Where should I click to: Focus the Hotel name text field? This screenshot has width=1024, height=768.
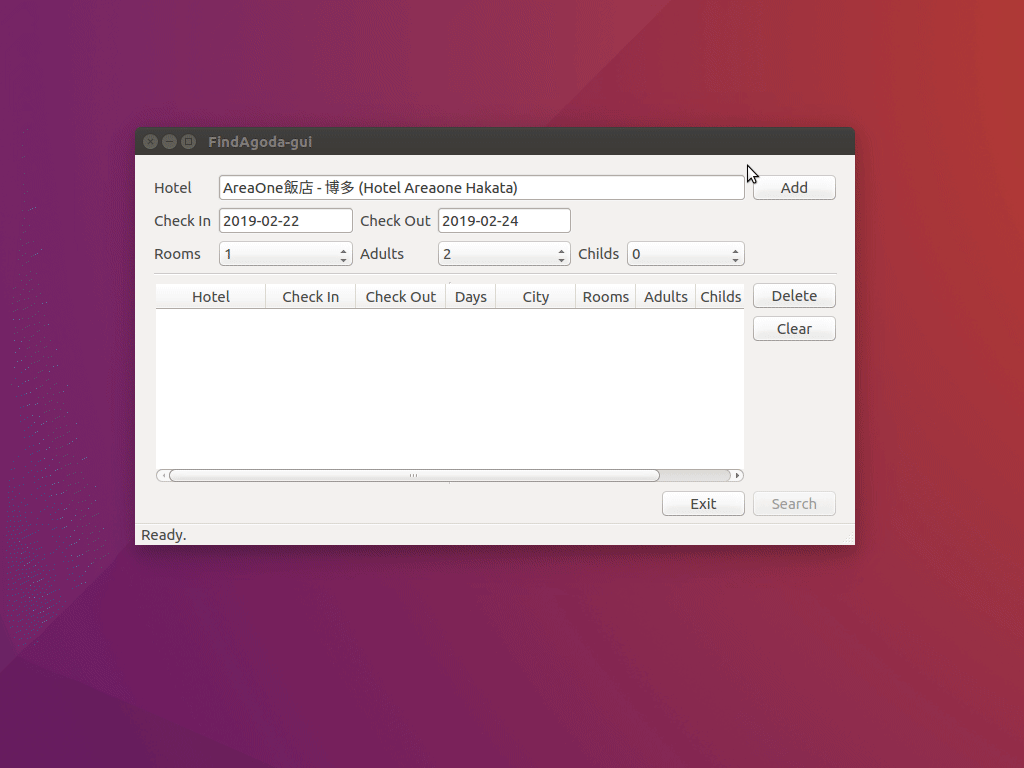coord(481,188)
